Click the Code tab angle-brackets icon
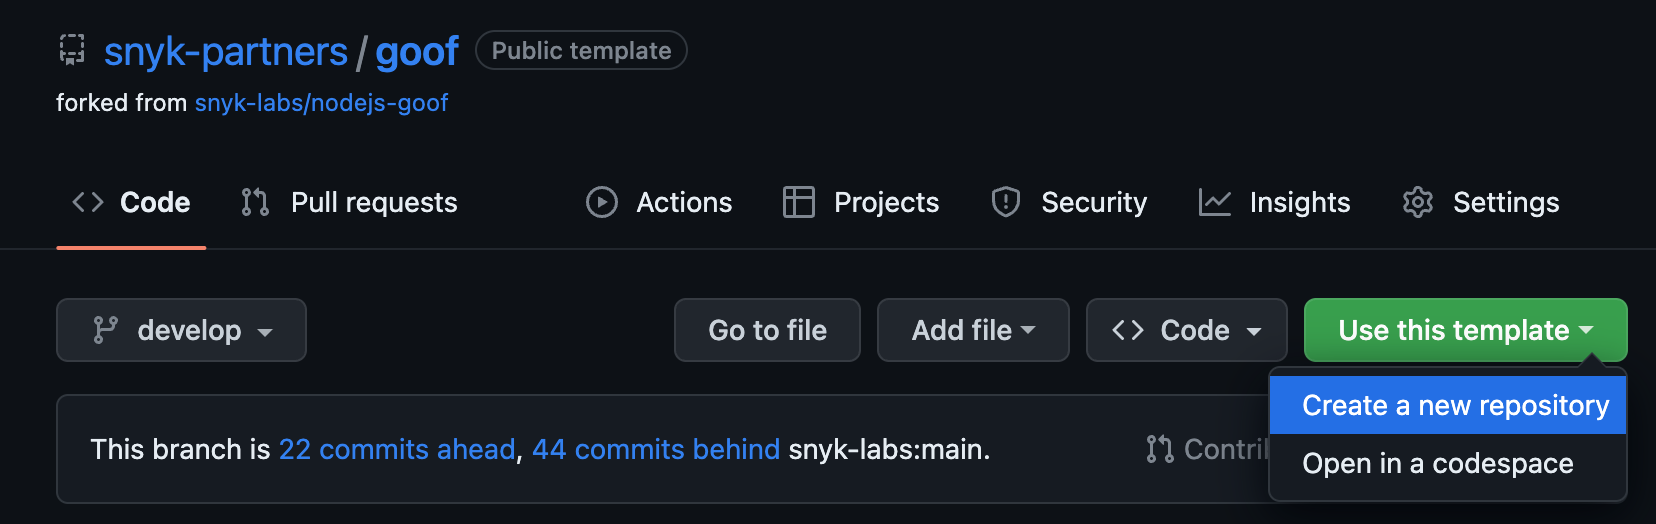The width and height of the screenshot is (1656, 524). [88, 202]
